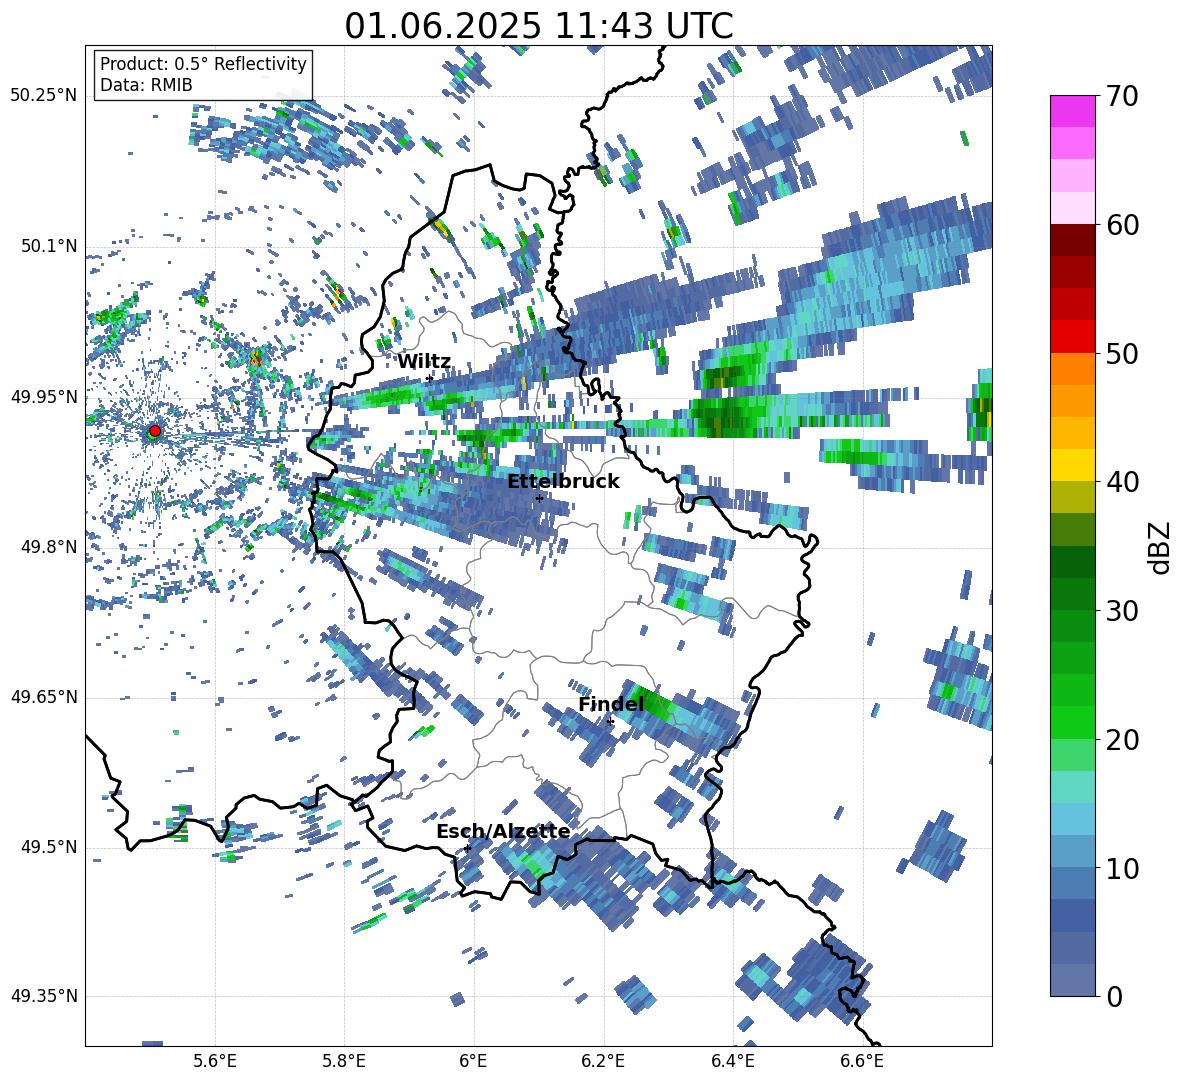Click the 49.35°N latitude label
1184x1081 pixels.
click(x=43, y=996)
